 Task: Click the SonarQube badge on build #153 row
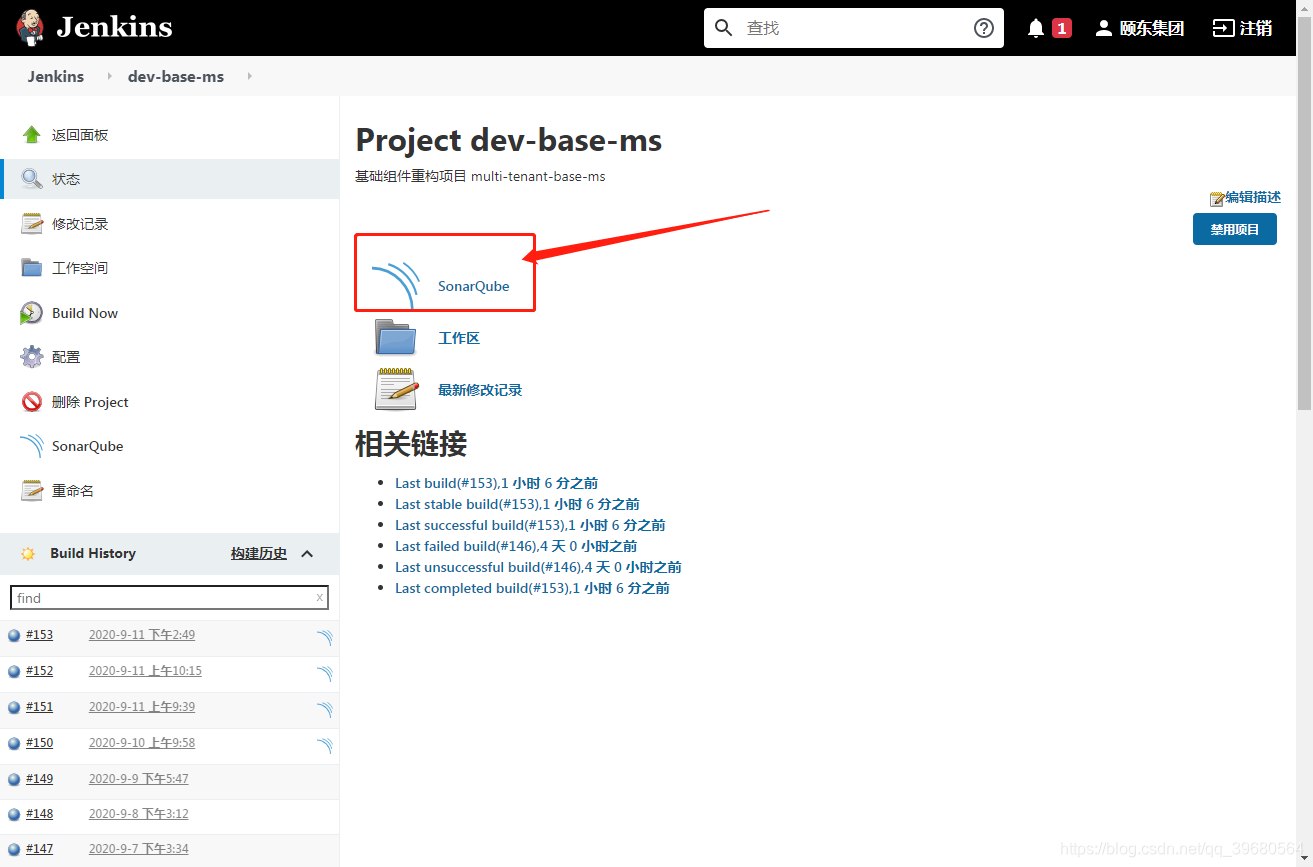[324, 638]
